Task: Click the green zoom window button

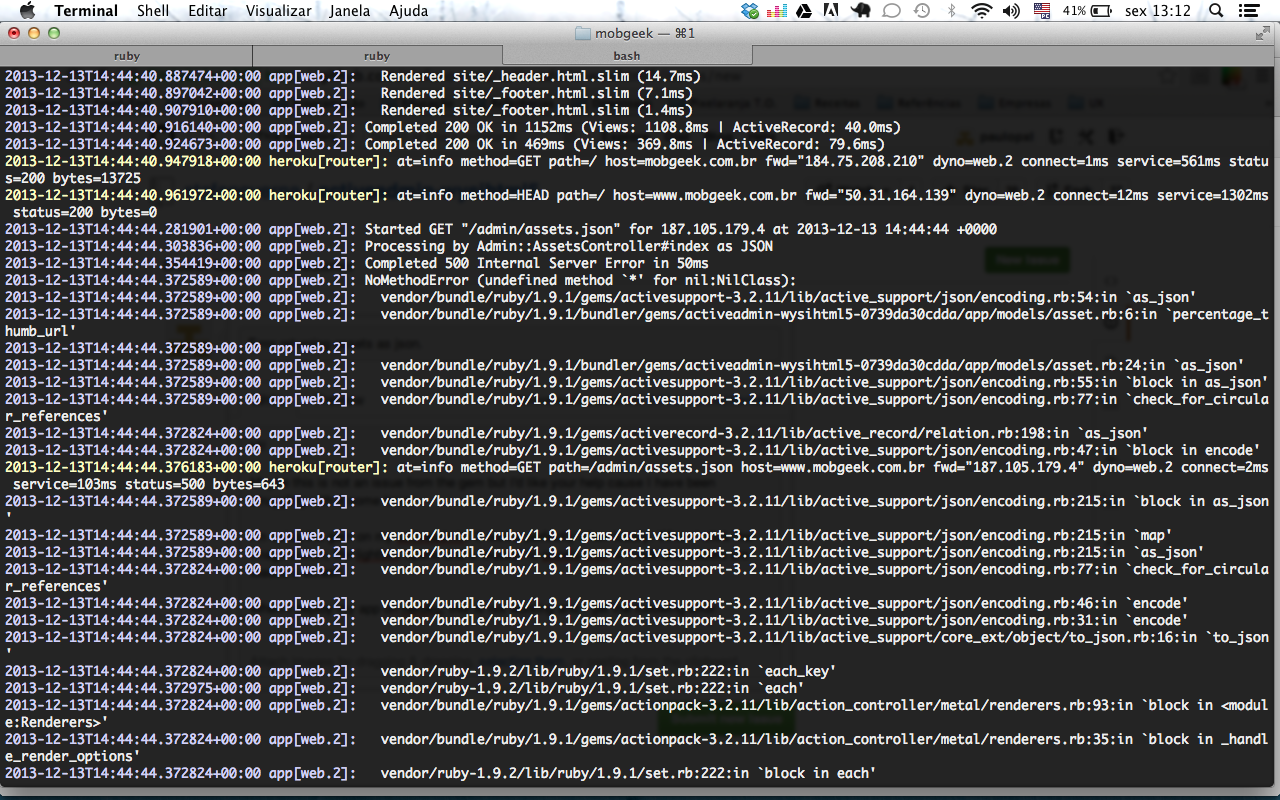Action: point(54,33)
